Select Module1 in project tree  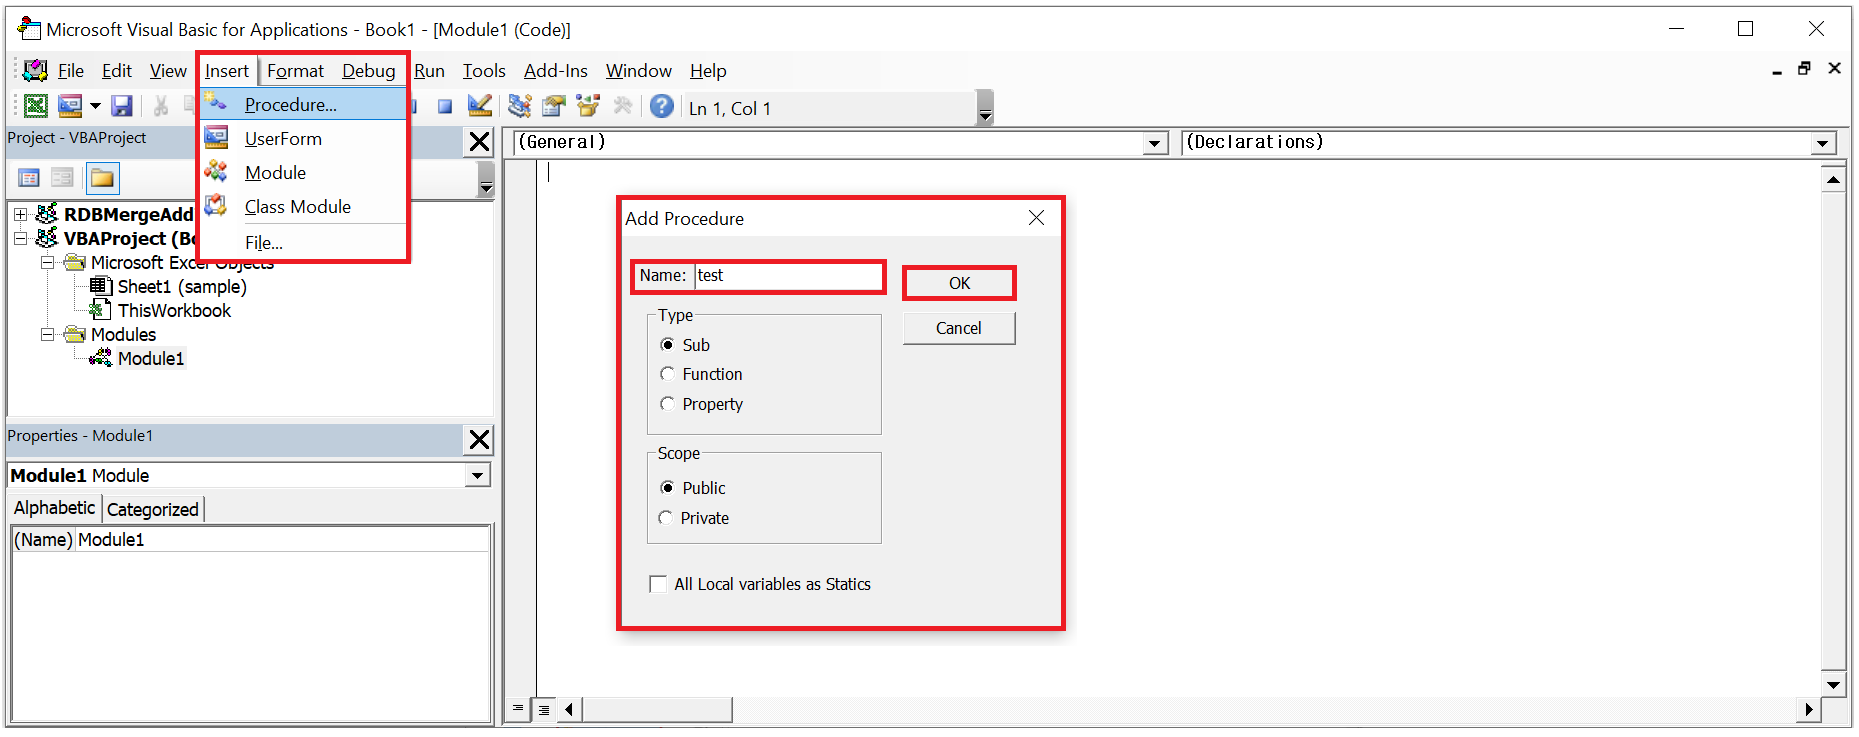(x=150, y=359)
